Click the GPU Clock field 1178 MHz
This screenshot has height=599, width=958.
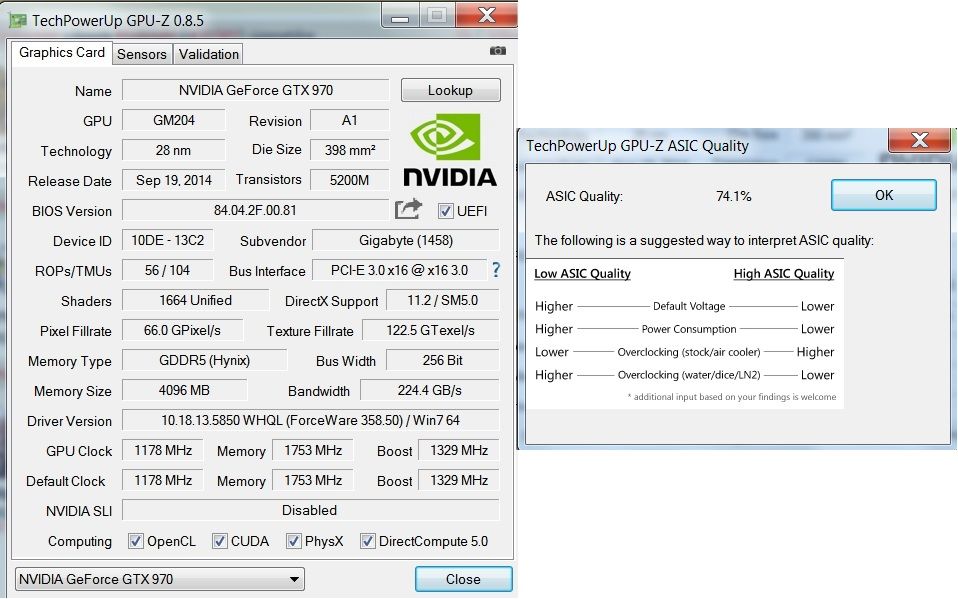coord(163,450)
